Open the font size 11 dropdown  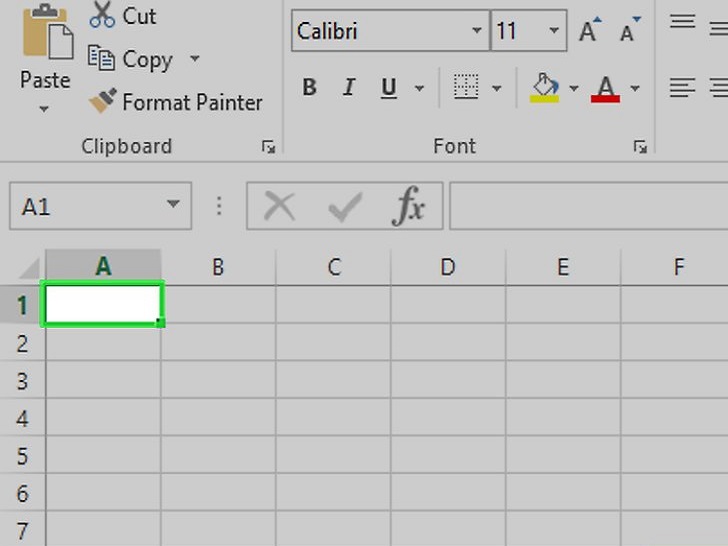[554, 31]
